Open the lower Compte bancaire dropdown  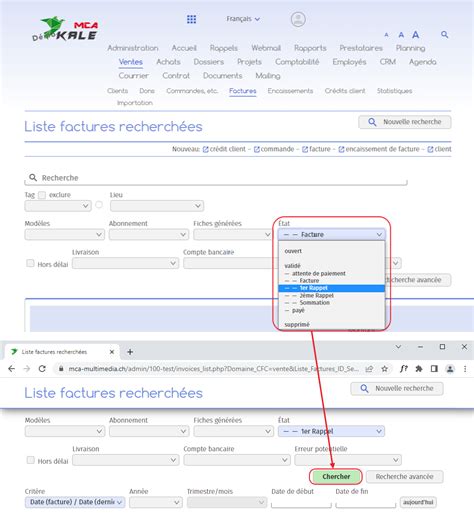point(237,460)
